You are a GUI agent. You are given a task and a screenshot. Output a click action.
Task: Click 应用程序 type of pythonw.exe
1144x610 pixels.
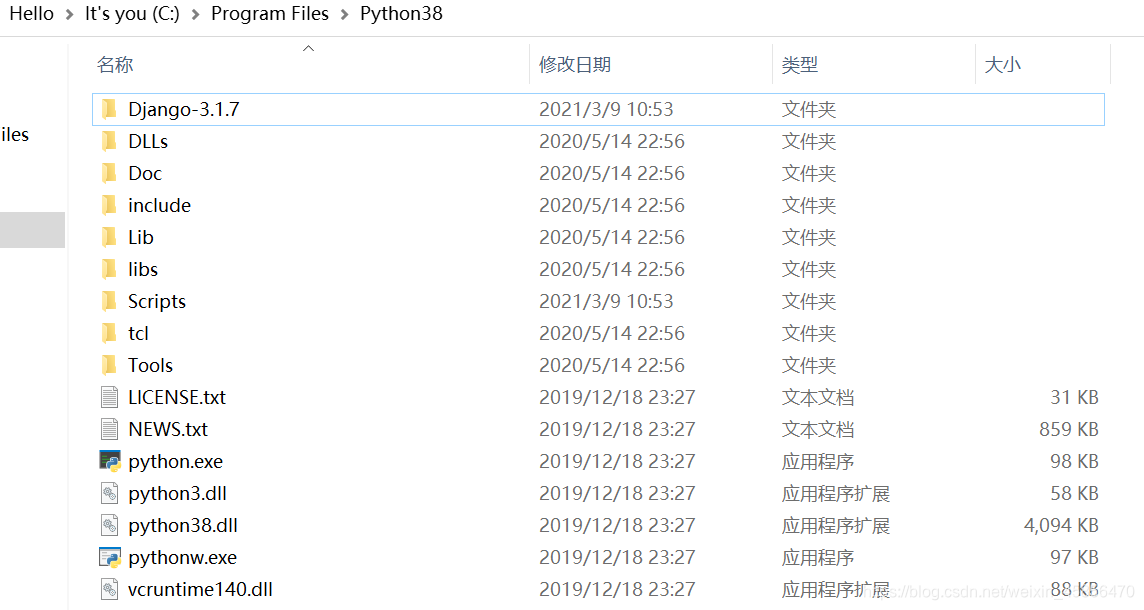point(818,557)
